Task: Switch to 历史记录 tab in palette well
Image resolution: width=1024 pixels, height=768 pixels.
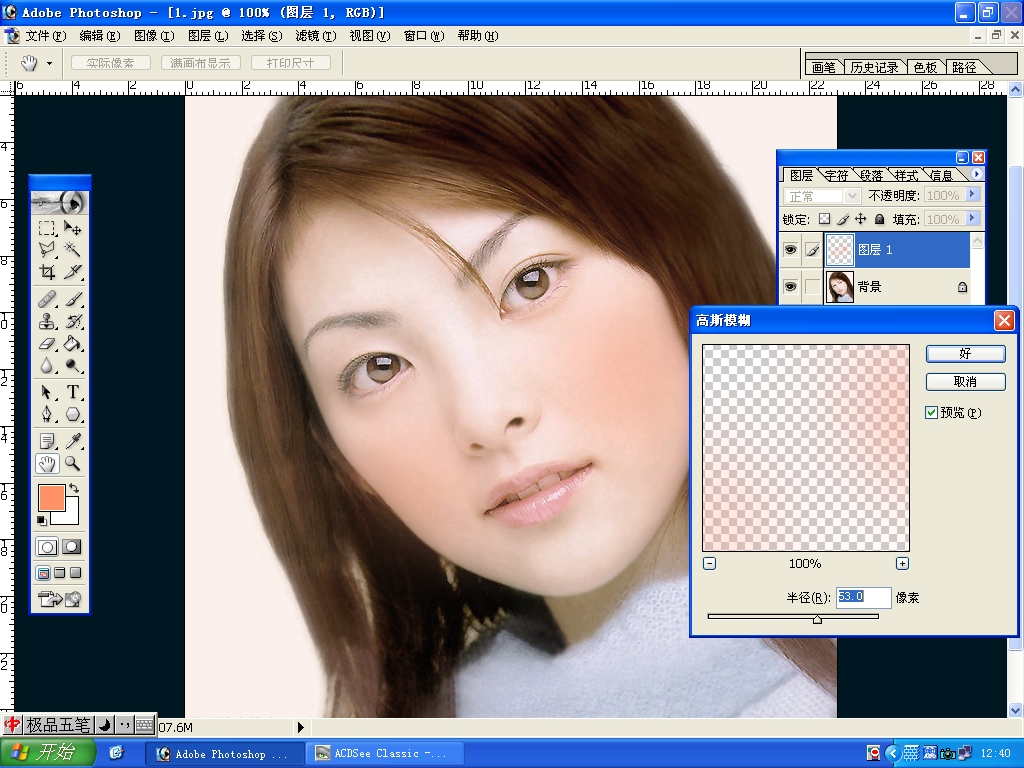Action: coord(874,67)
